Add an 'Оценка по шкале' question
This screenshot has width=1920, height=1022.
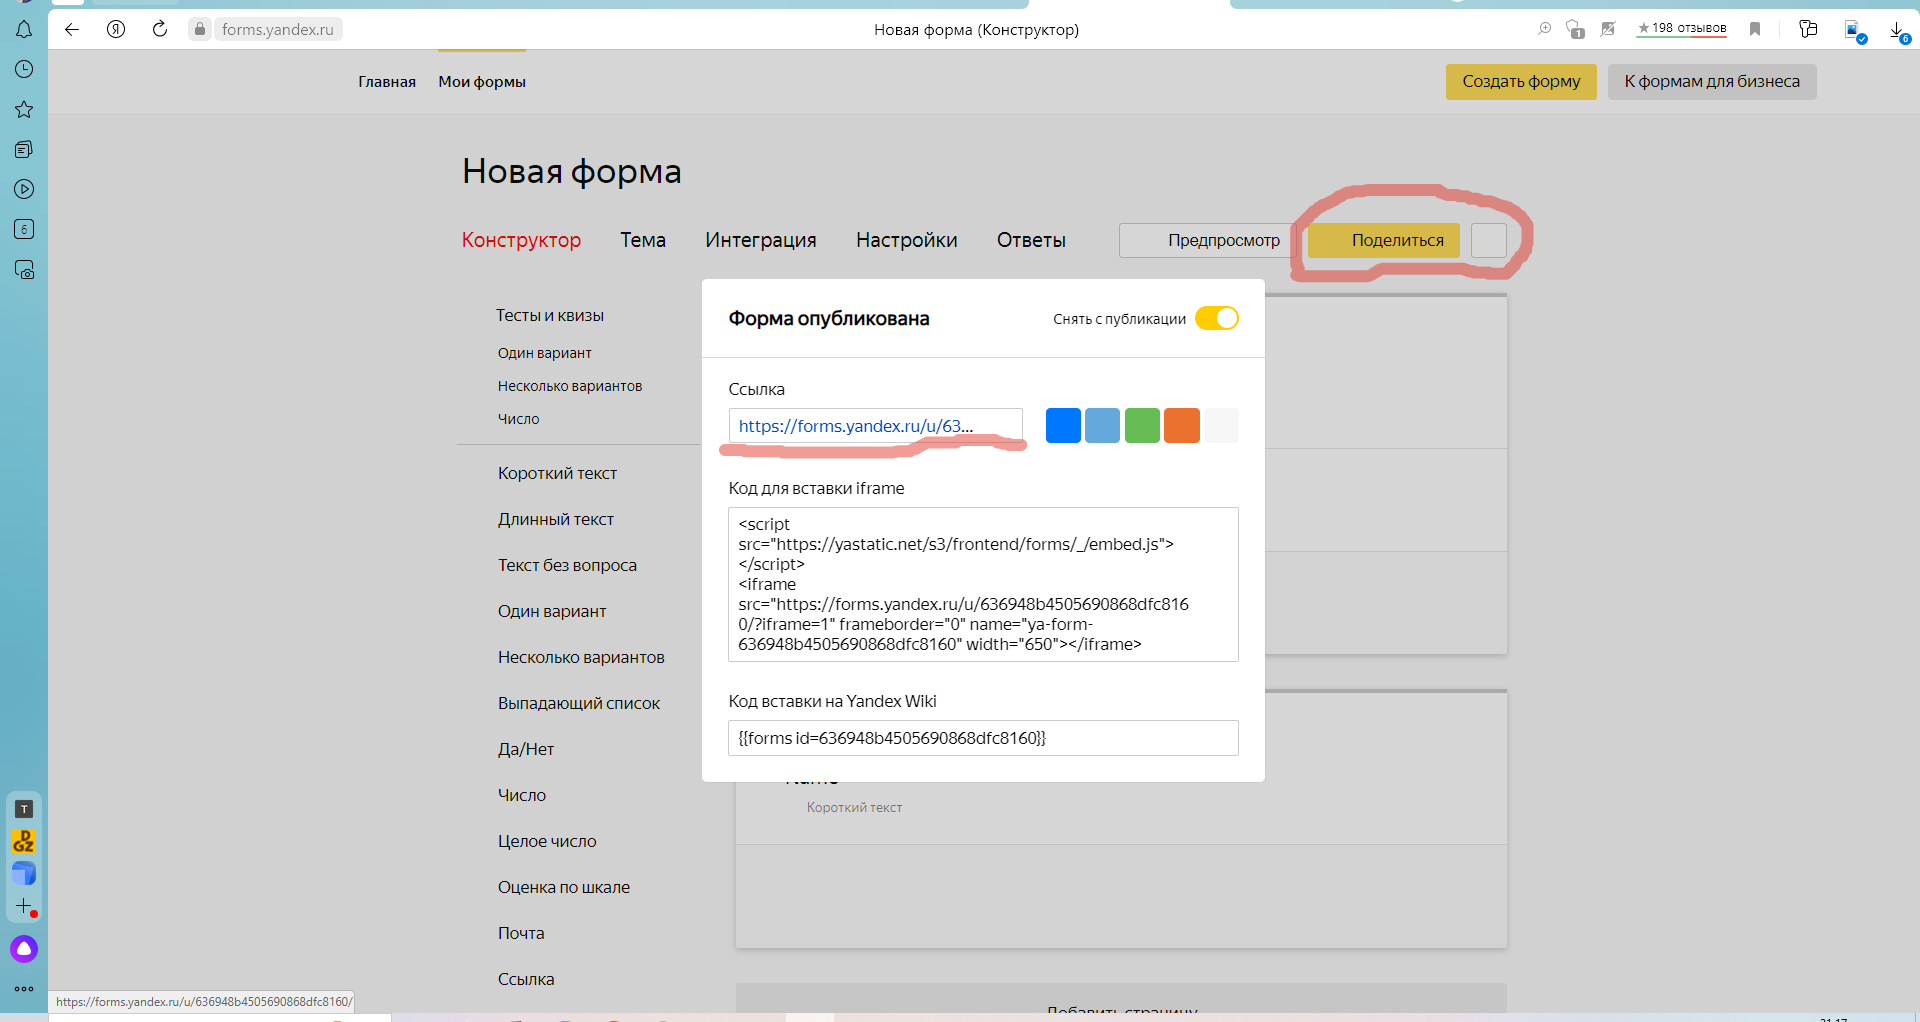pyautogui.click(x=564, y=887)
